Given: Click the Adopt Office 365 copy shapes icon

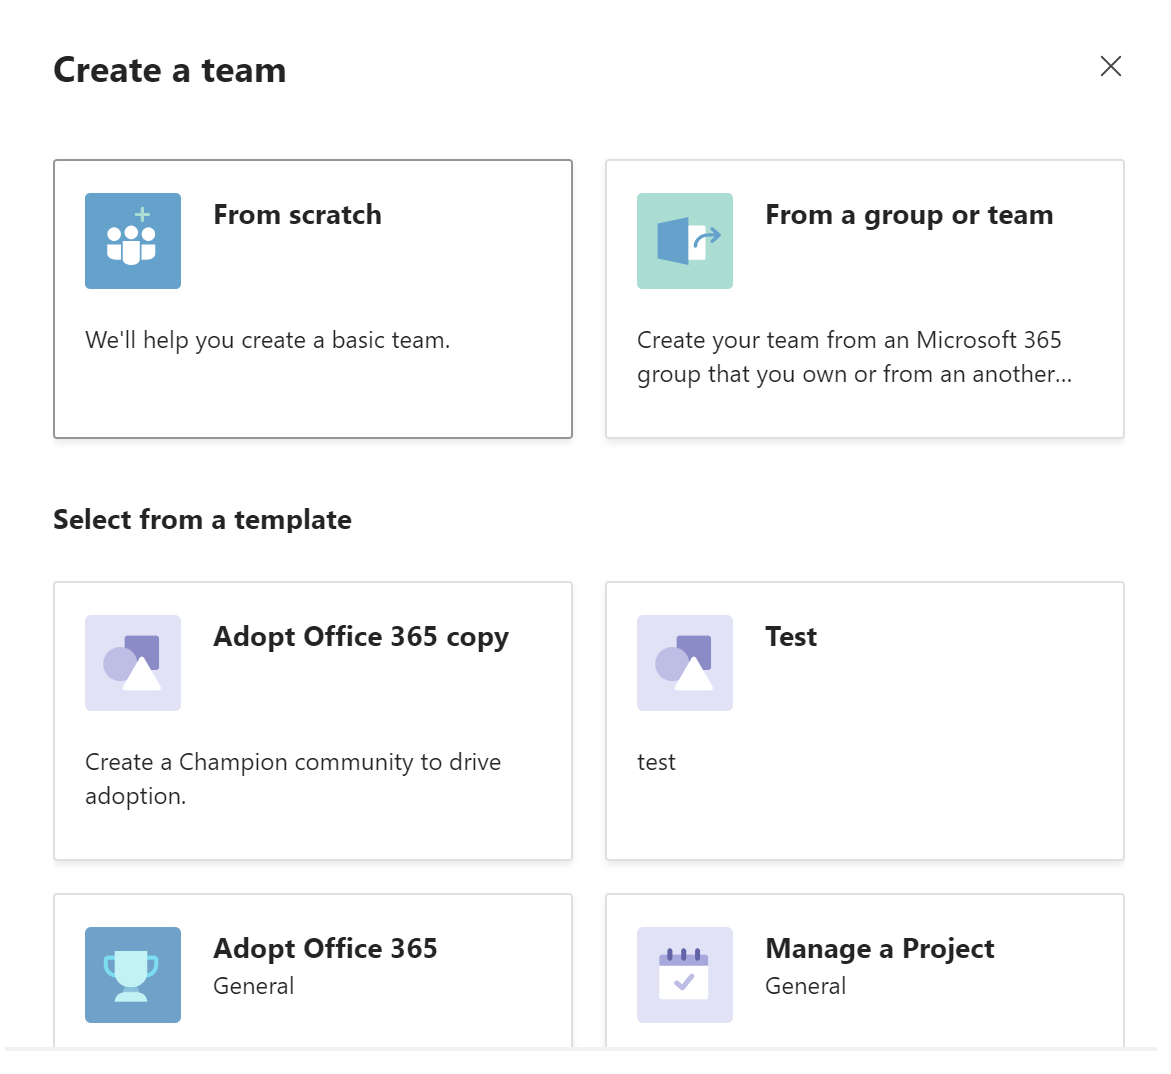Looking at the screenshot, I should coord(133,663).
